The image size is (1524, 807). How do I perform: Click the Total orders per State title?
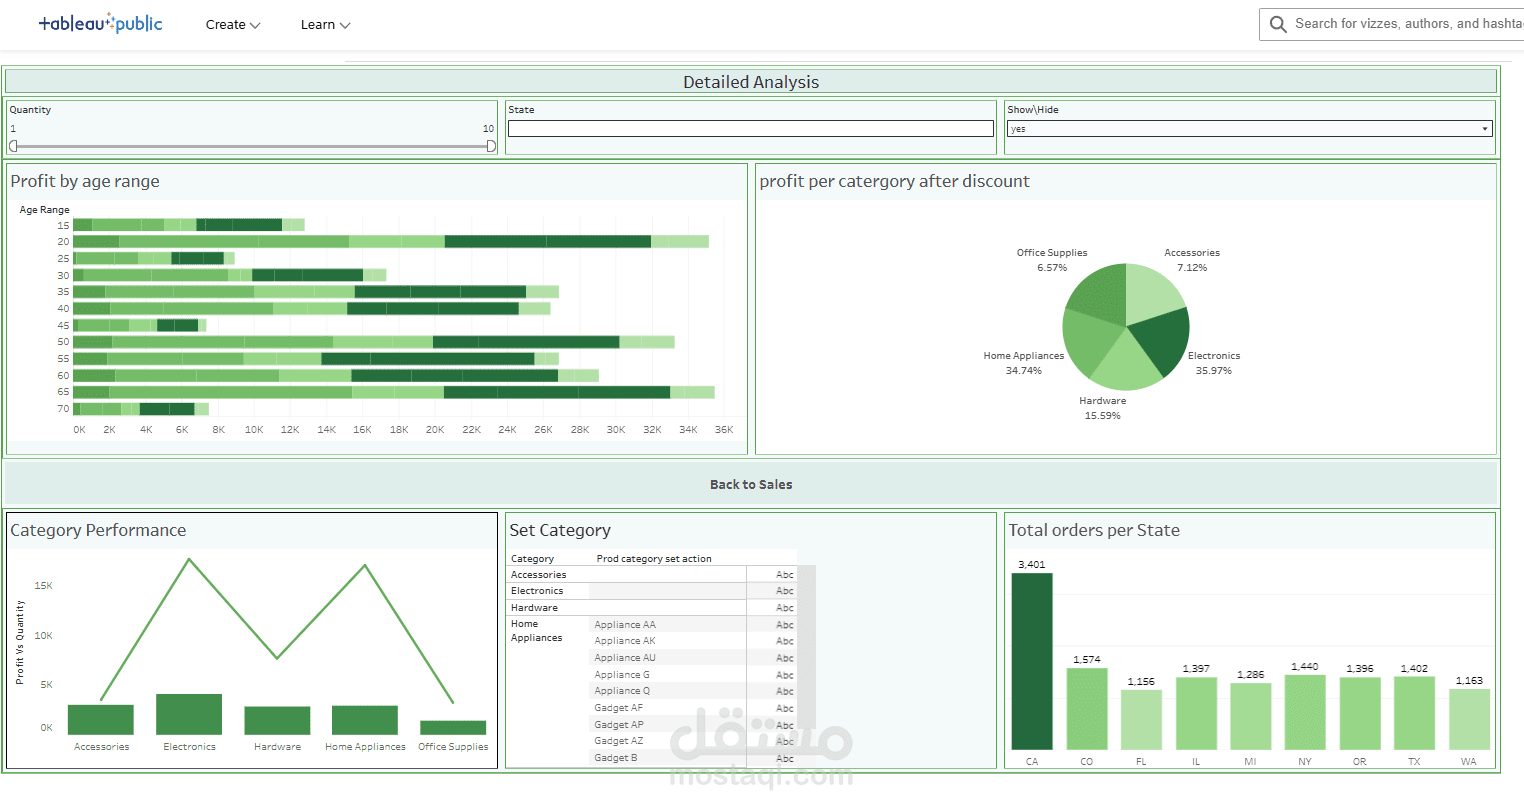pyautogui.click(x=1094, y=530)
